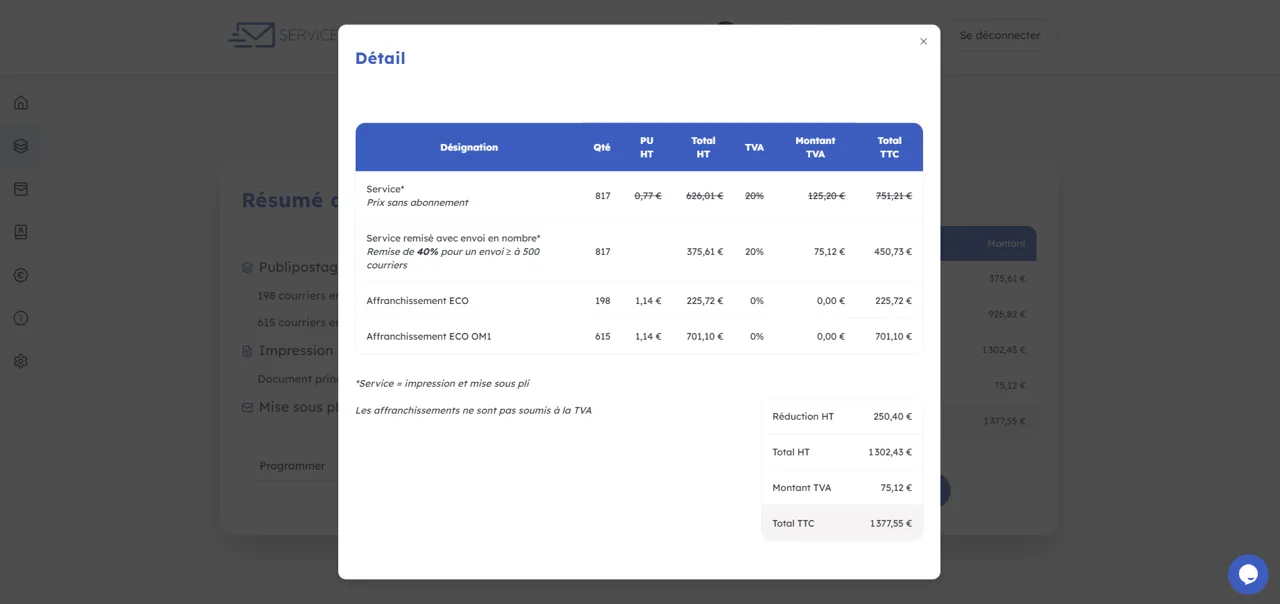Viewport: 1280px width, 604px height.
Task: Click the 'Prix sans abonnement' row label
Action: (417, 203)
